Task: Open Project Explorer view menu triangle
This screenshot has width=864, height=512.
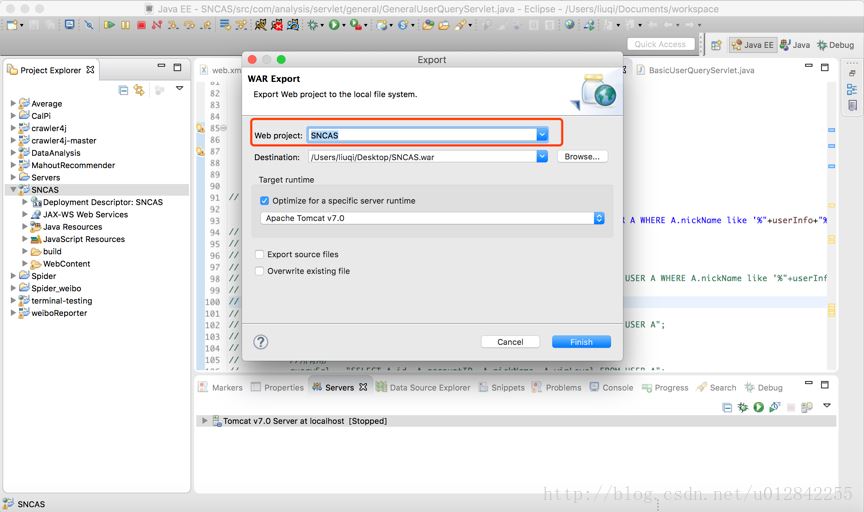Action: pyautogui.click(x=180, y=88)
